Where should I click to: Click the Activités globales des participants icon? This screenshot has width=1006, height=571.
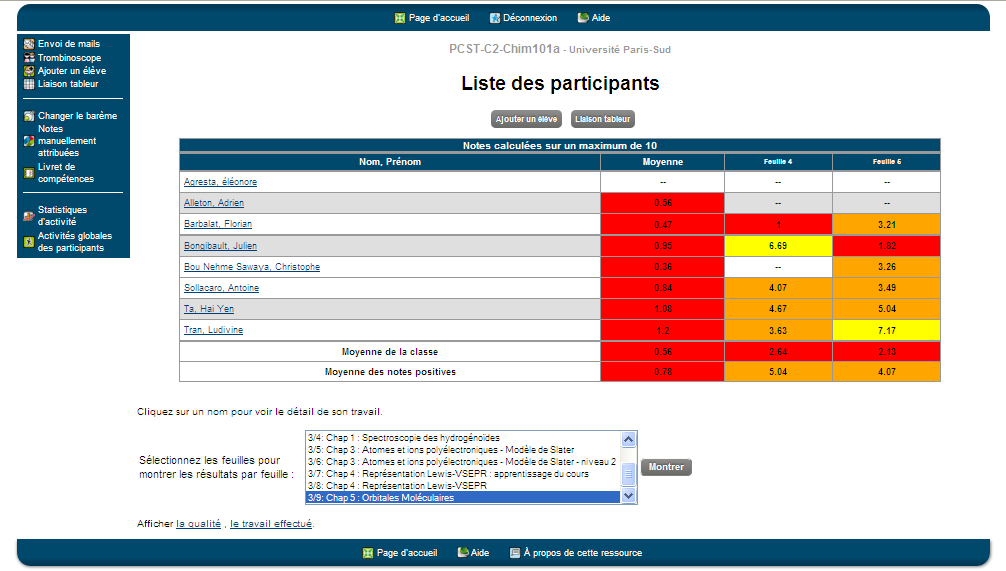(x=29, y=242)
